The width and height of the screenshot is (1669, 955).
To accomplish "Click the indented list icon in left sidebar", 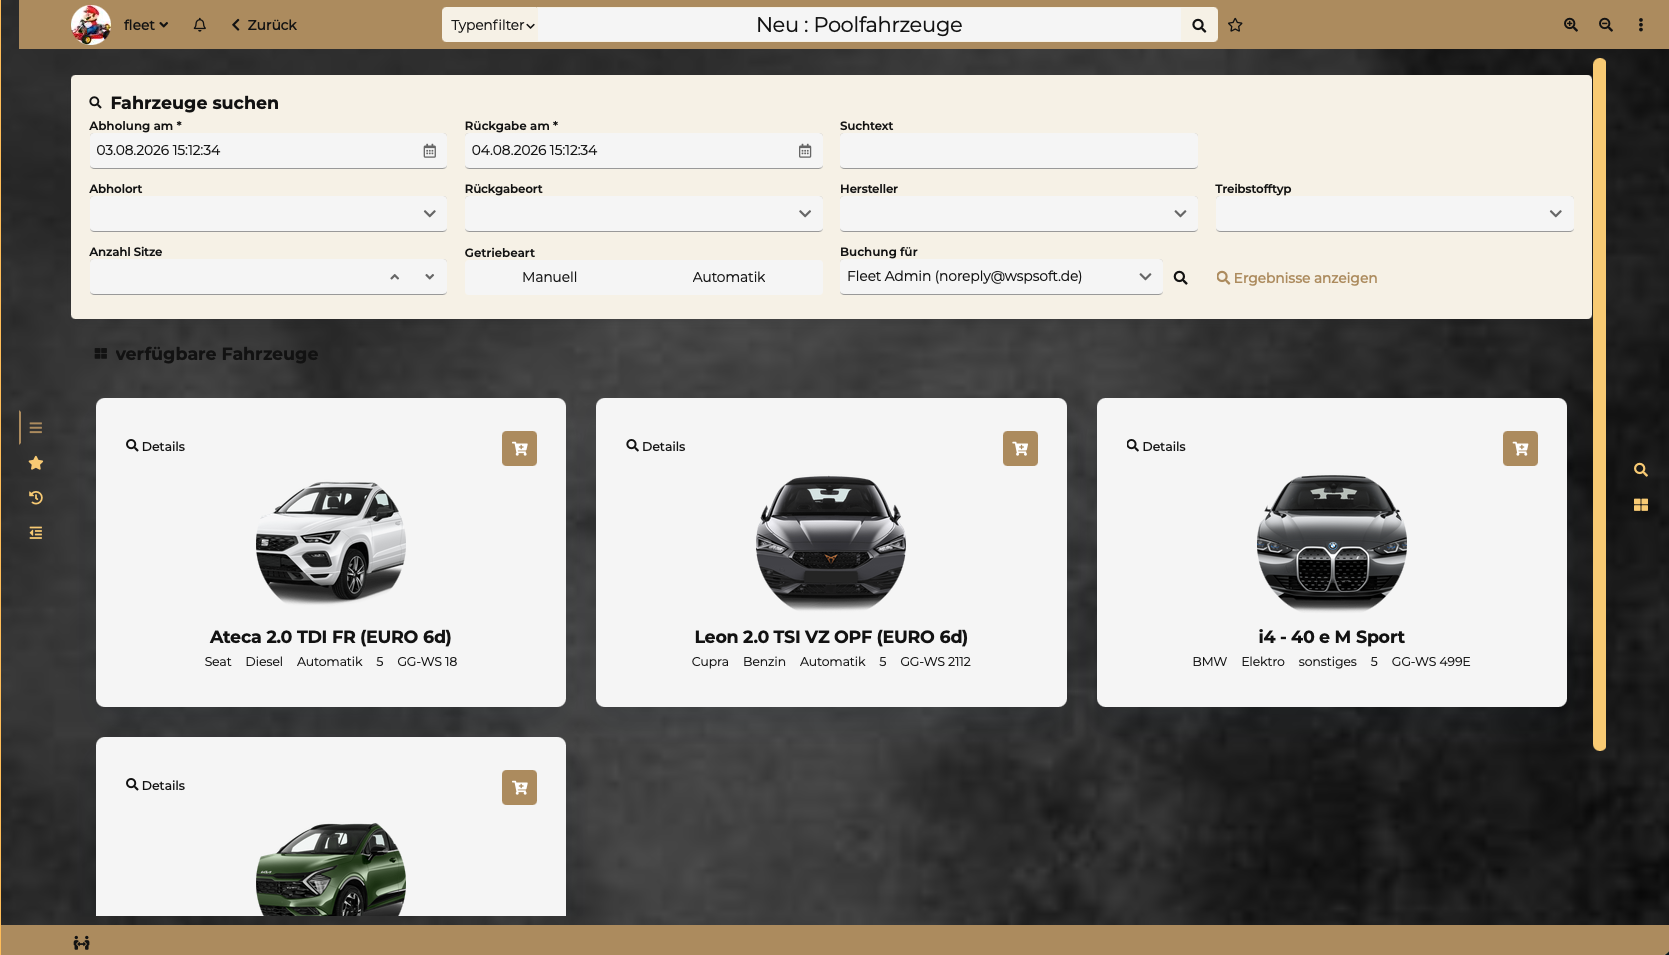I will [36, 533].
